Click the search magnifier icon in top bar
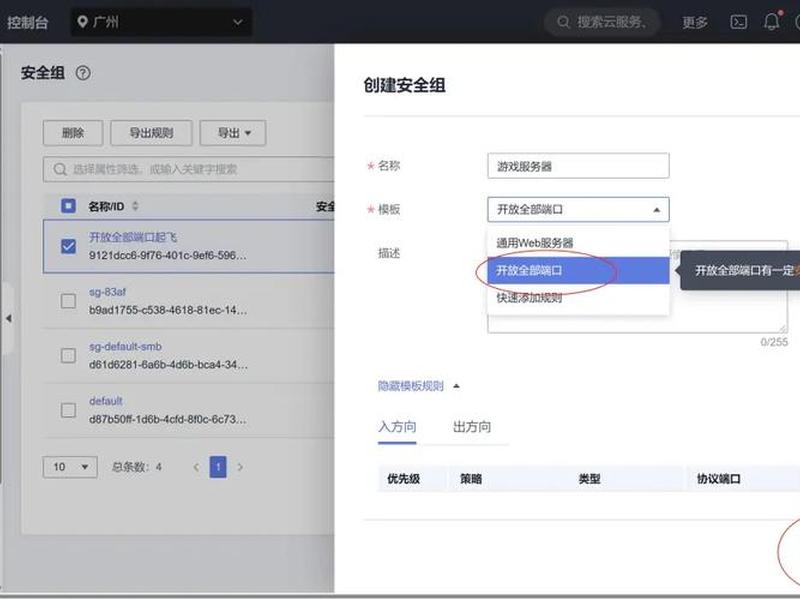Image resolution: width=800 pixels, height=600 pixels. pos(563,22)
